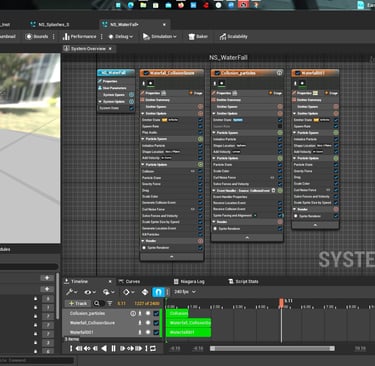Open Properties in the NS_WaterFall system node
This screenshot has height=366, width=375.
(109, 81)
